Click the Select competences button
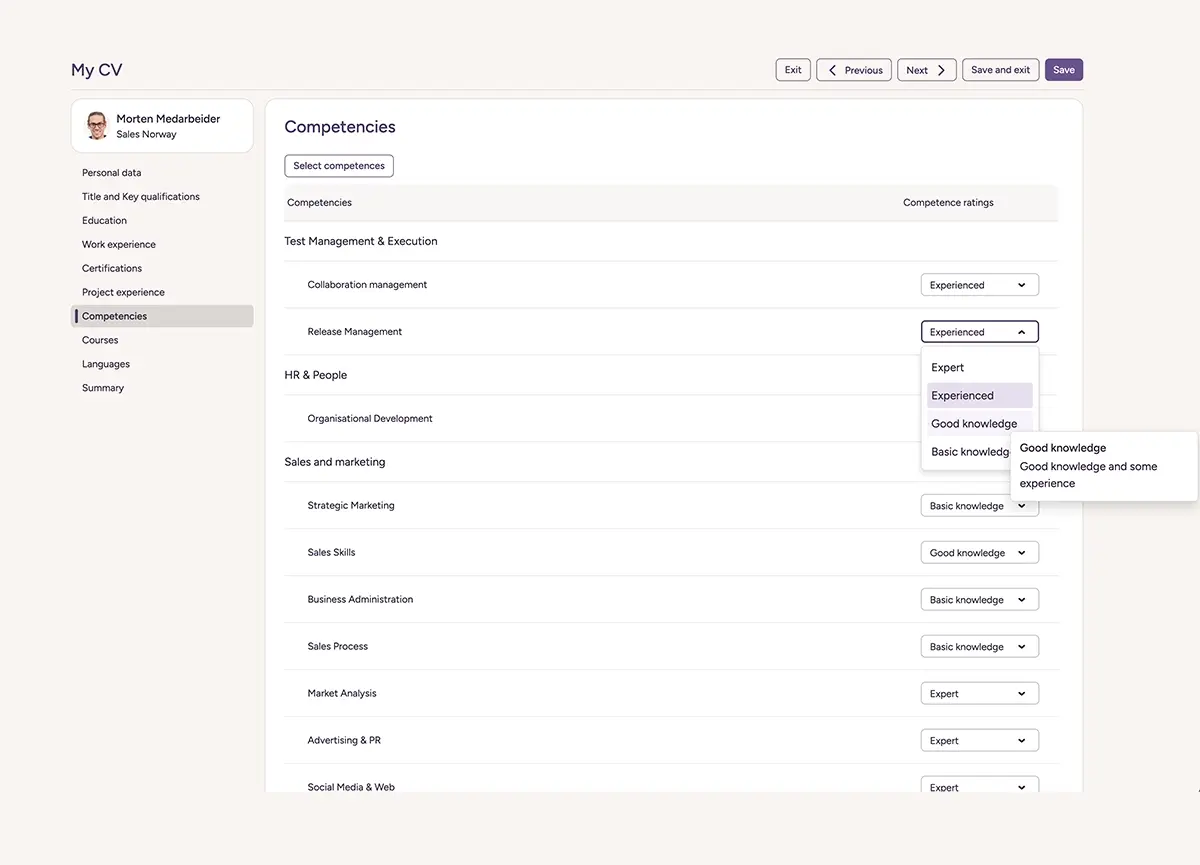Image resolution: width=1200 pixels, height=865 pixels. (339, 166)
